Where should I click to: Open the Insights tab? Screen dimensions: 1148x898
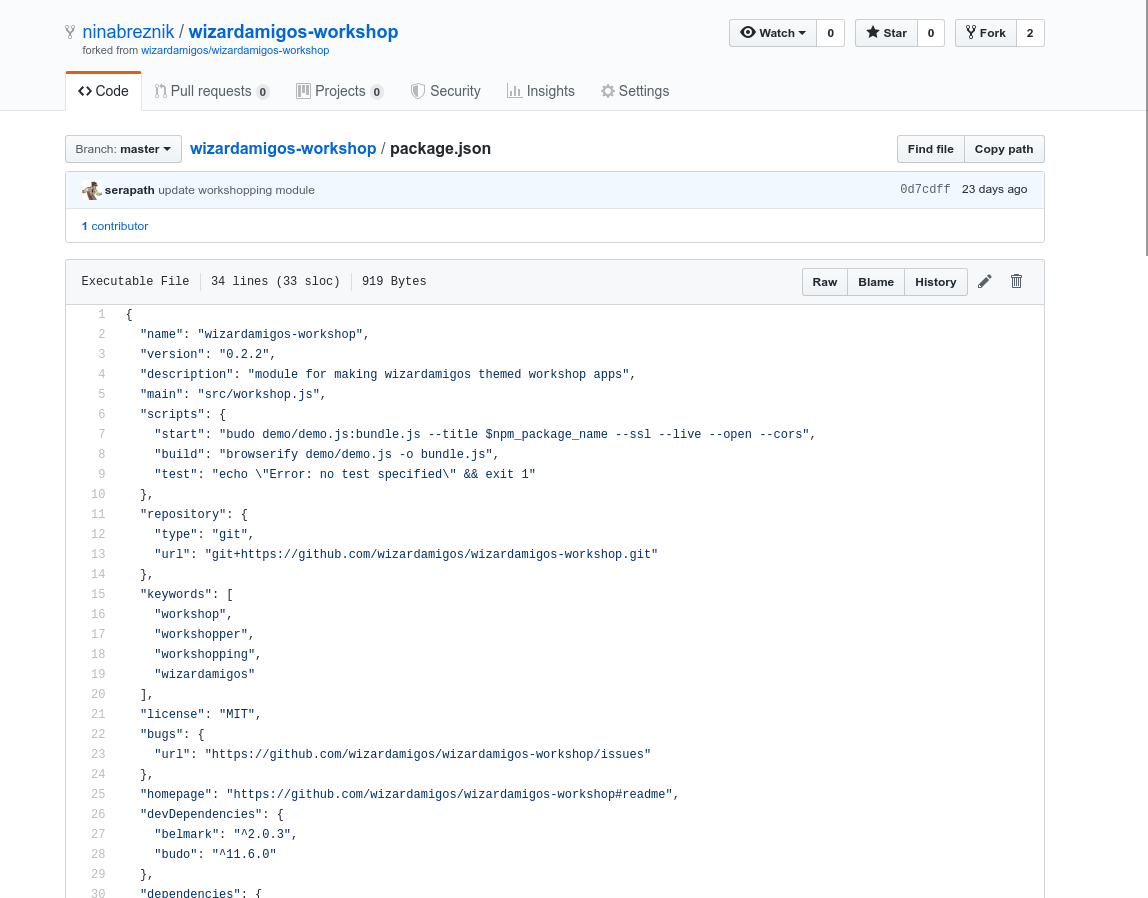point(540,91)
